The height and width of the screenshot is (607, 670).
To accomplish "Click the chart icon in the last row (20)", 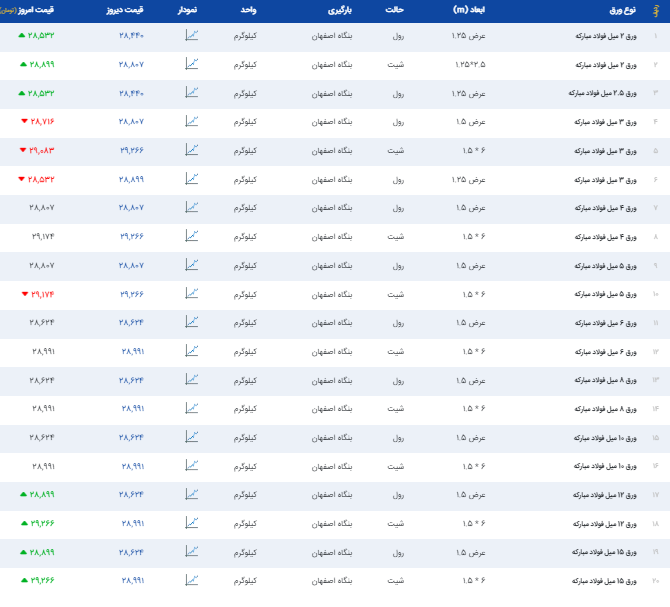I will point(192,581).
